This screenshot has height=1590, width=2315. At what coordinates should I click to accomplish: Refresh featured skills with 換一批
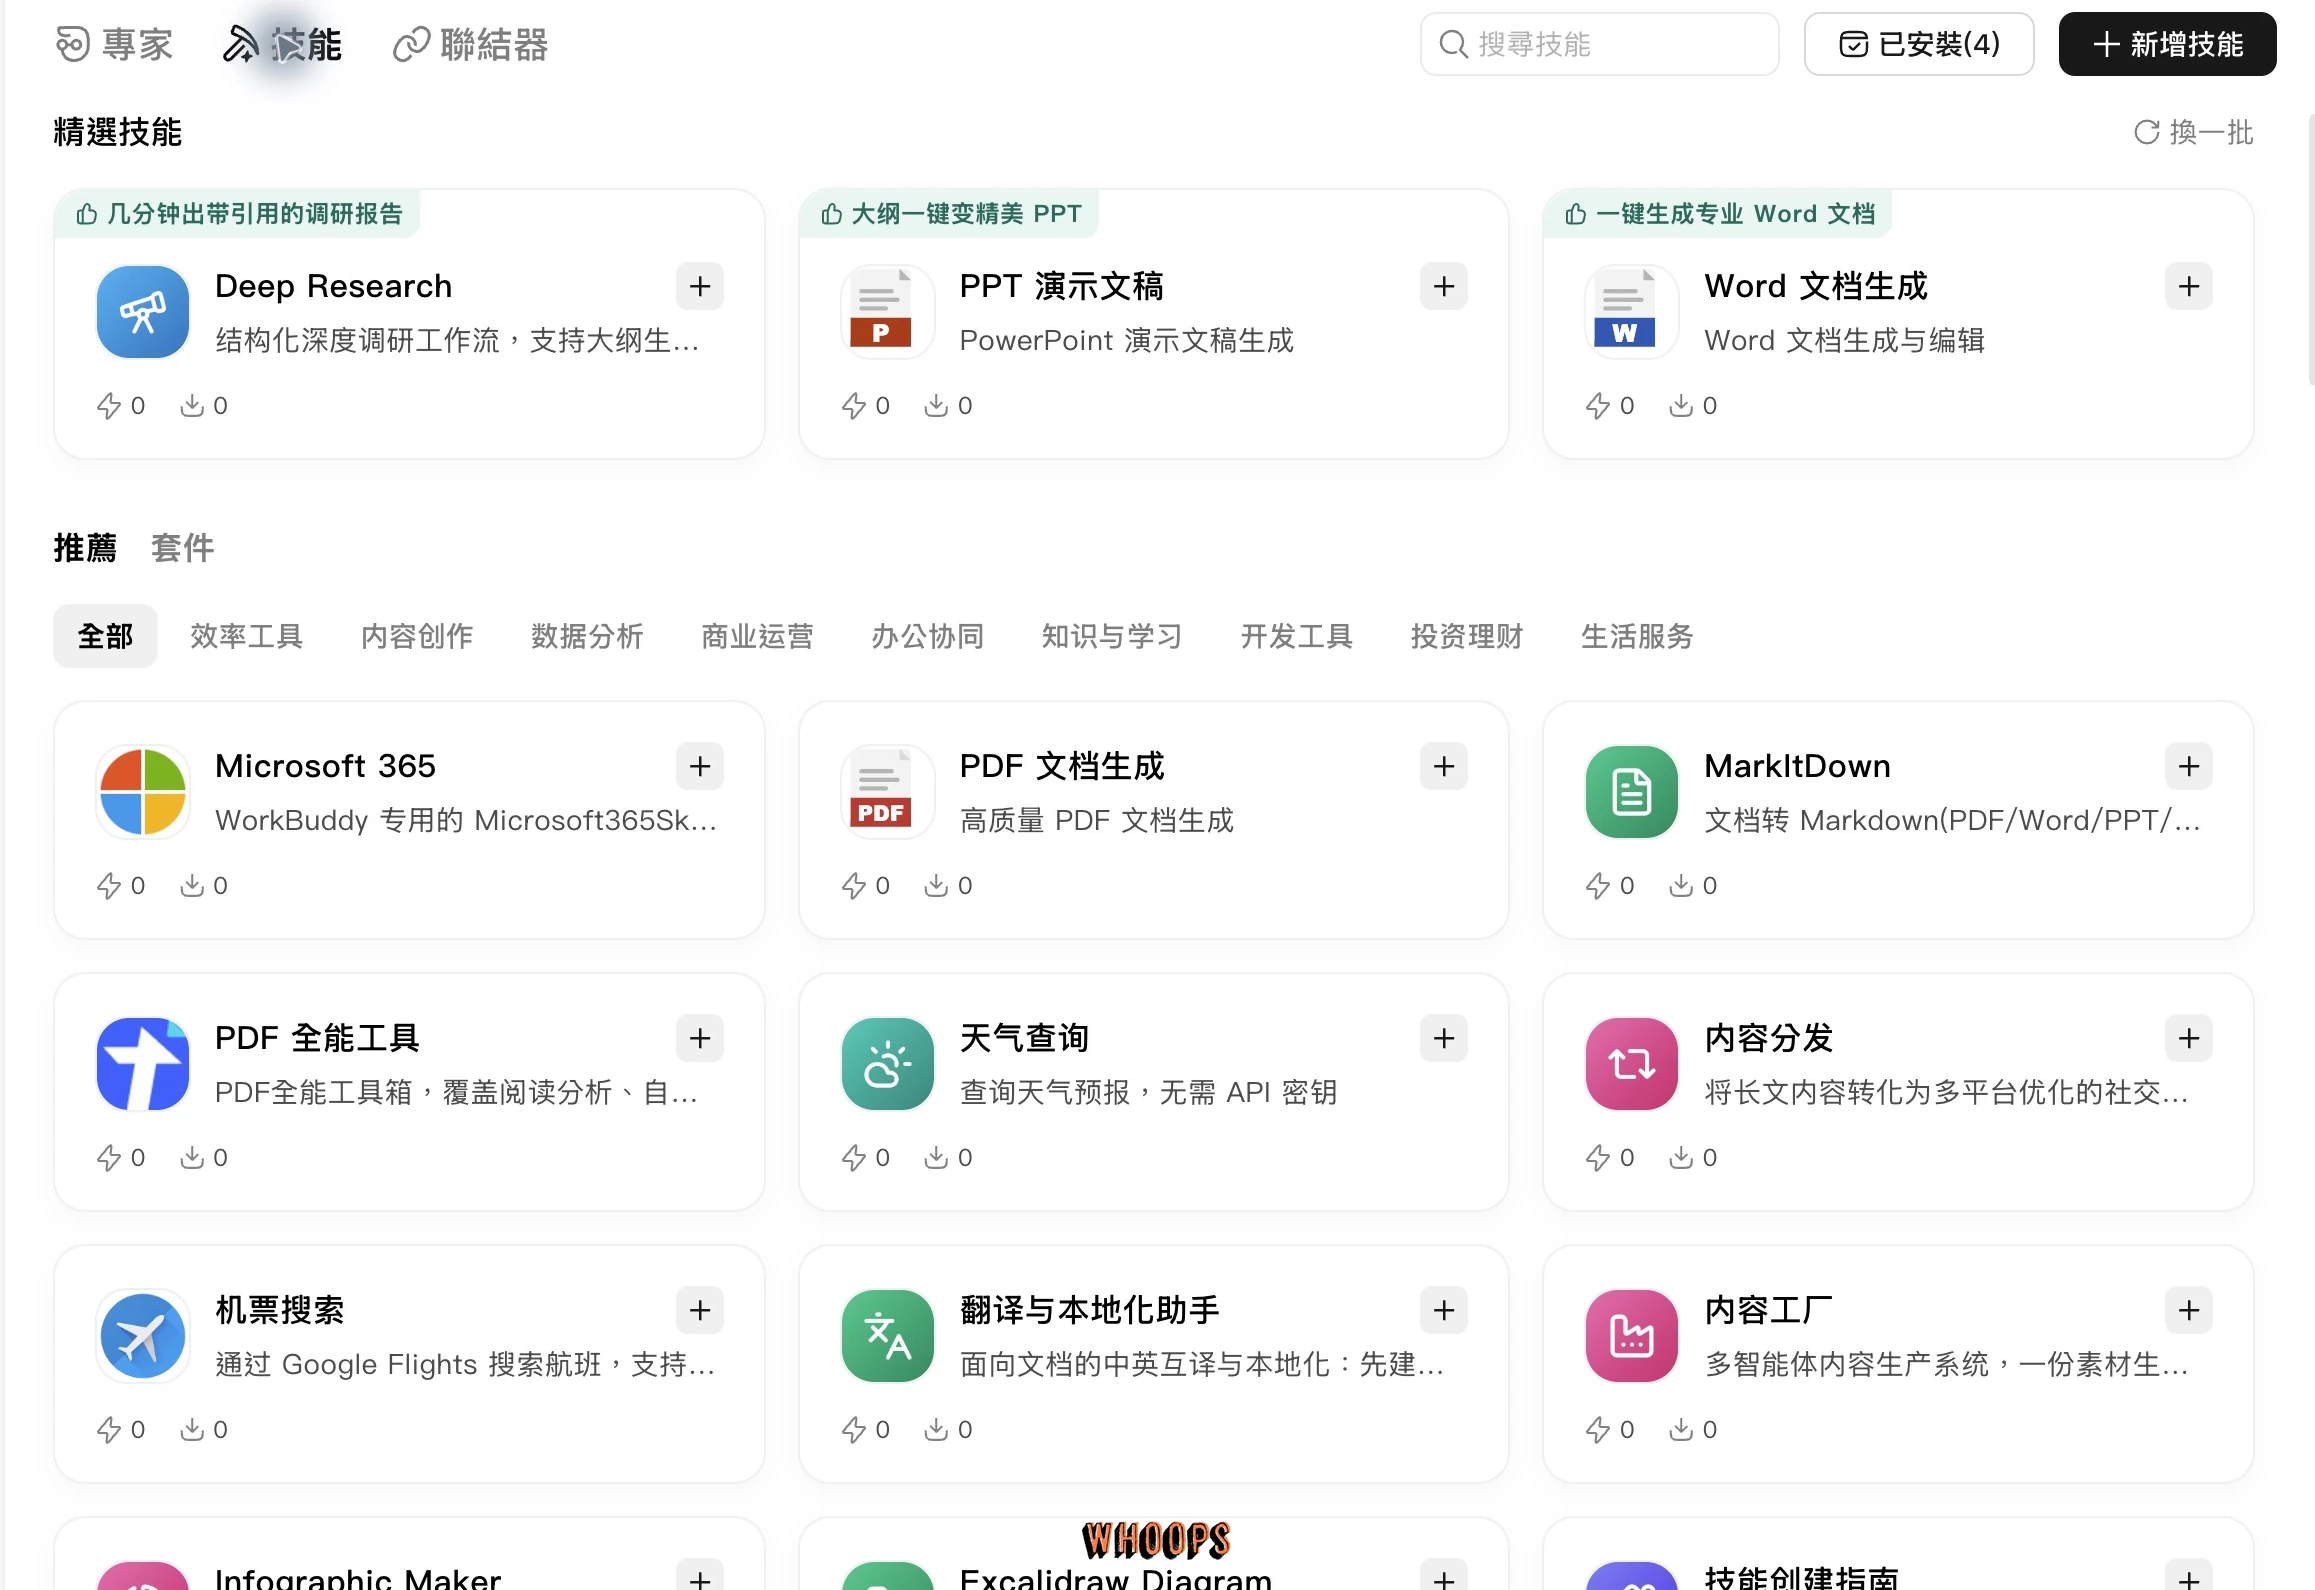[2193, 132]
